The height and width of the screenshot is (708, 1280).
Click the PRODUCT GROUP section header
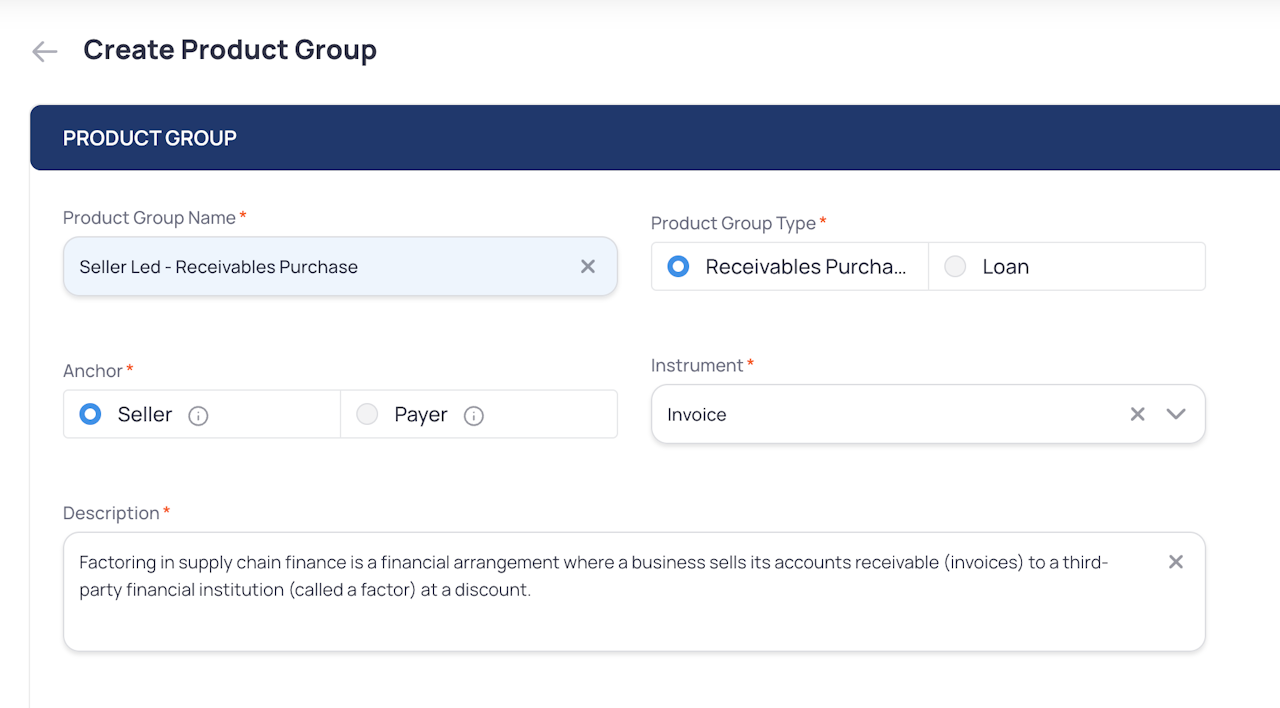point(150,138)
